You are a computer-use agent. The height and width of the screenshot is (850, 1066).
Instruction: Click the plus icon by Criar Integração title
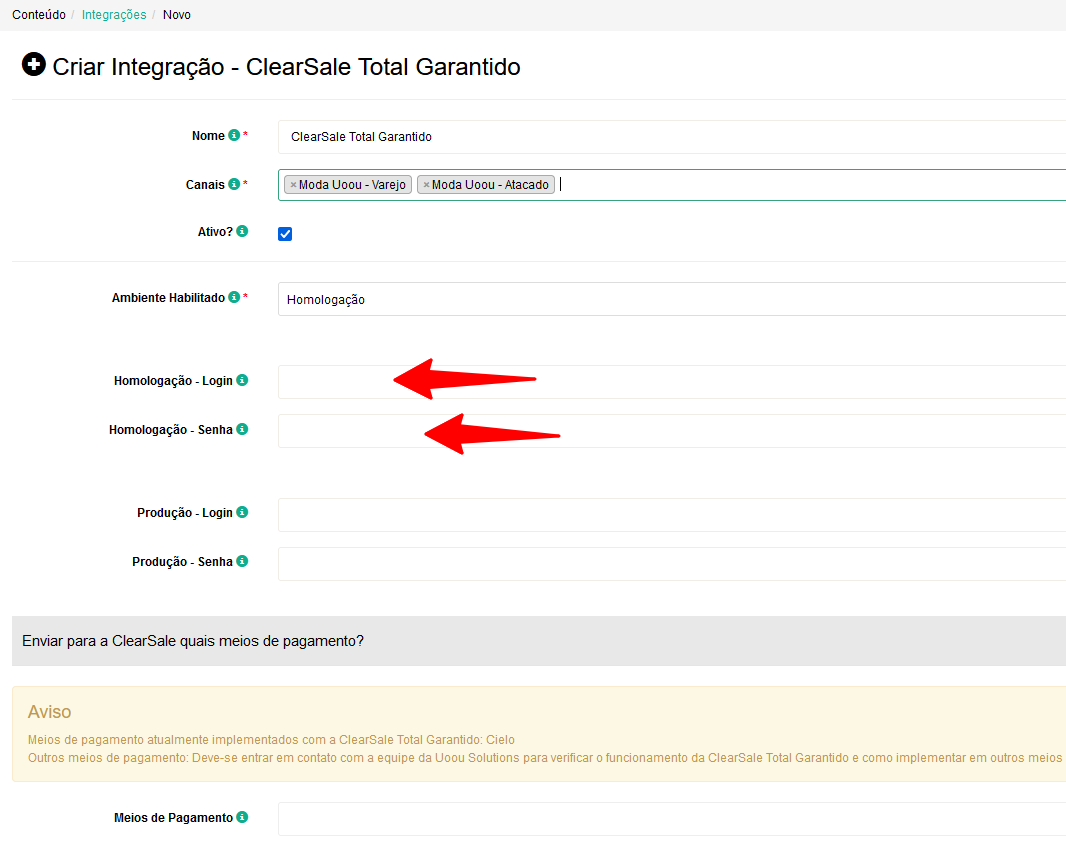point(33,65)
